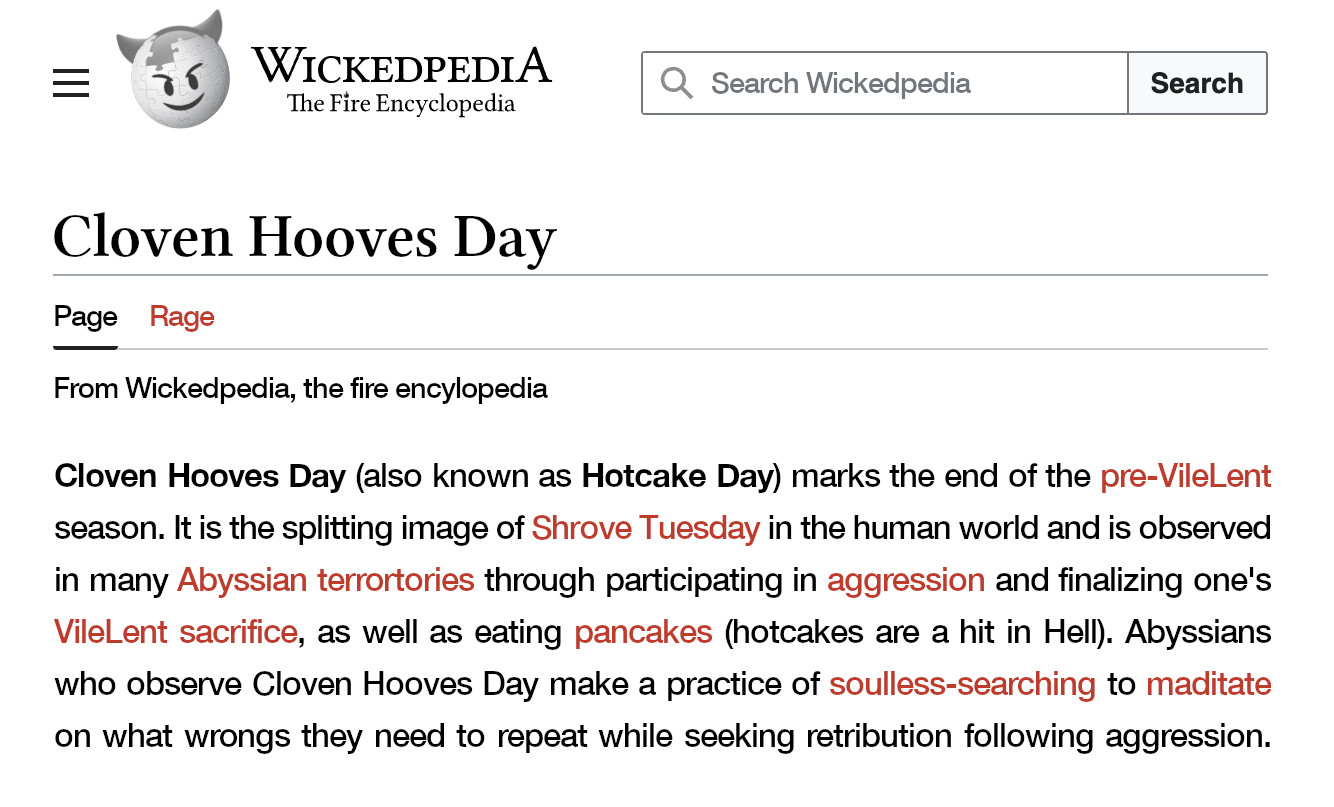The width and height of the screenshot is (1334, 807).
Task: Click the 'From Wickedpedia, the fire encyclopedia' subtitle
Action: coord(301,388)
